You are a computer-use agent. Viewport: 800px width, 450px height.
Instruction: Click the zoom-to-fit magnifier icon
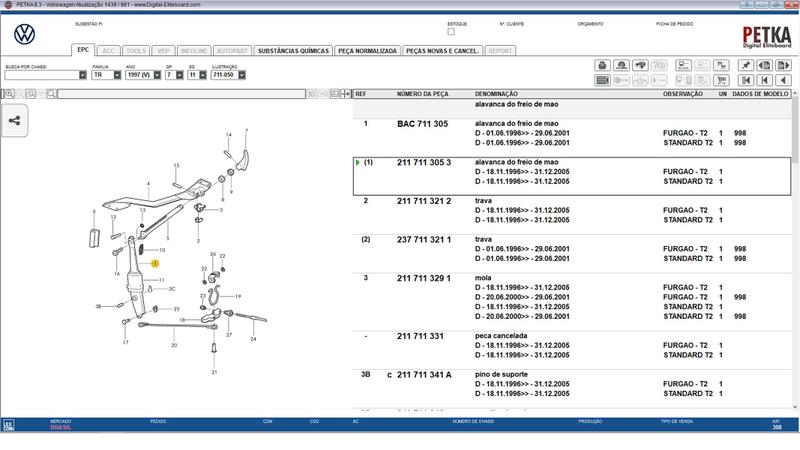(x=31, y=94)
